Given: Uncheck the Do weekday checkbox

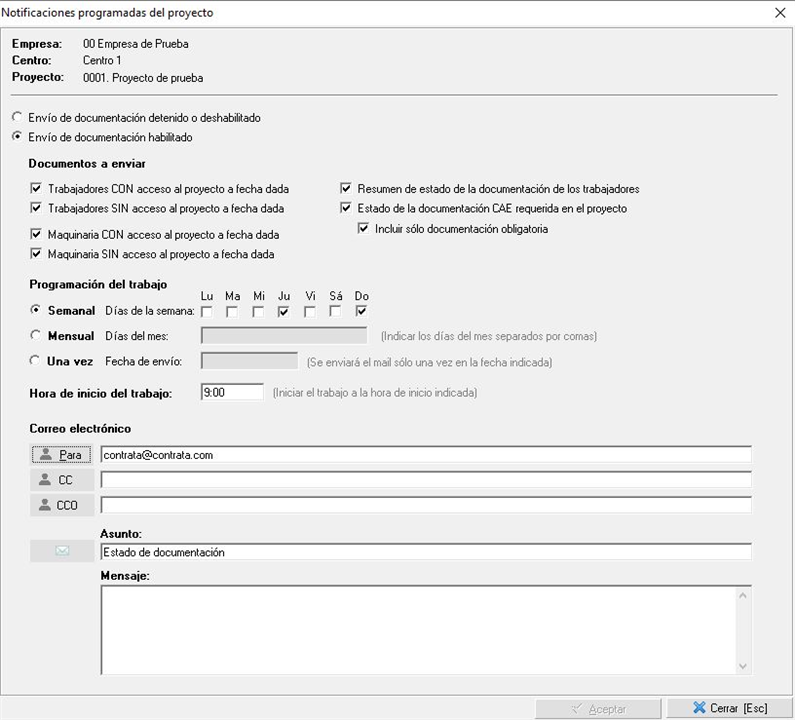Looking at the screenshot, I should 361,311.
